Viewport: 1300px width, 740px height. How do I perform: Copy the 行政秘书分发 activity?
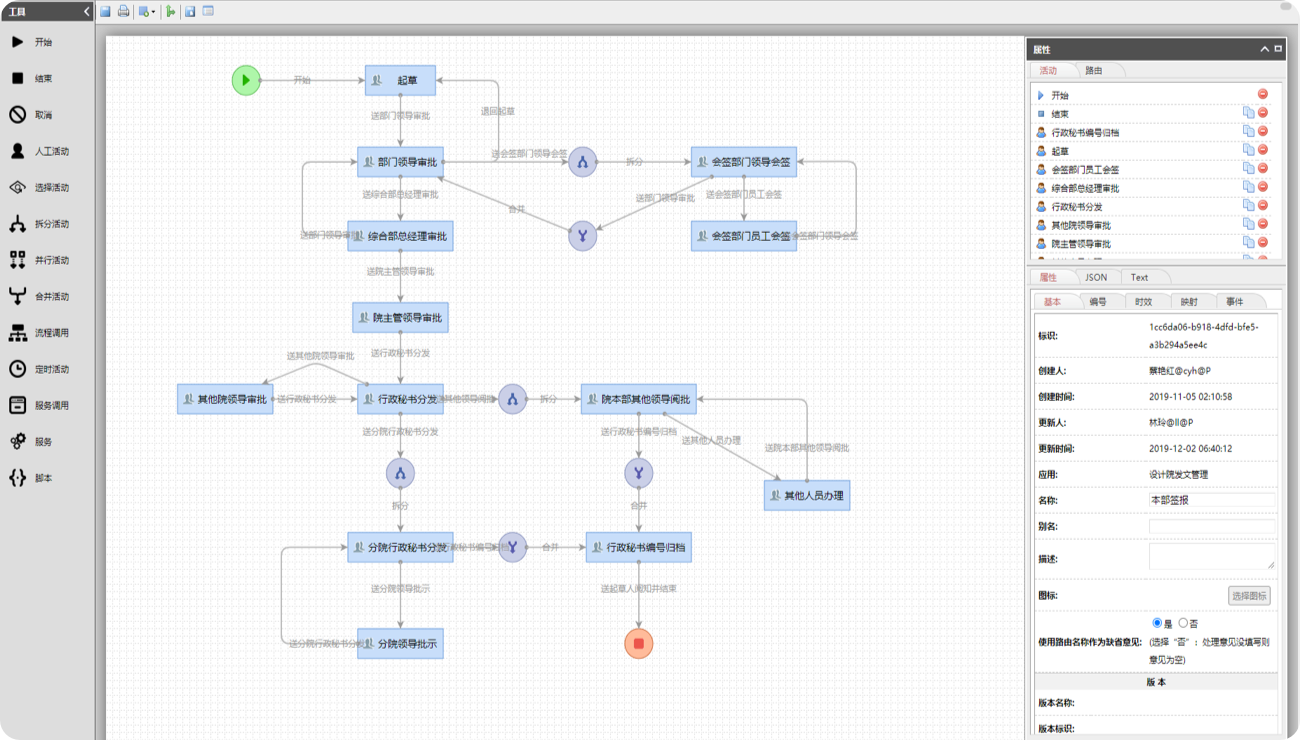(x=1248, y=206)
